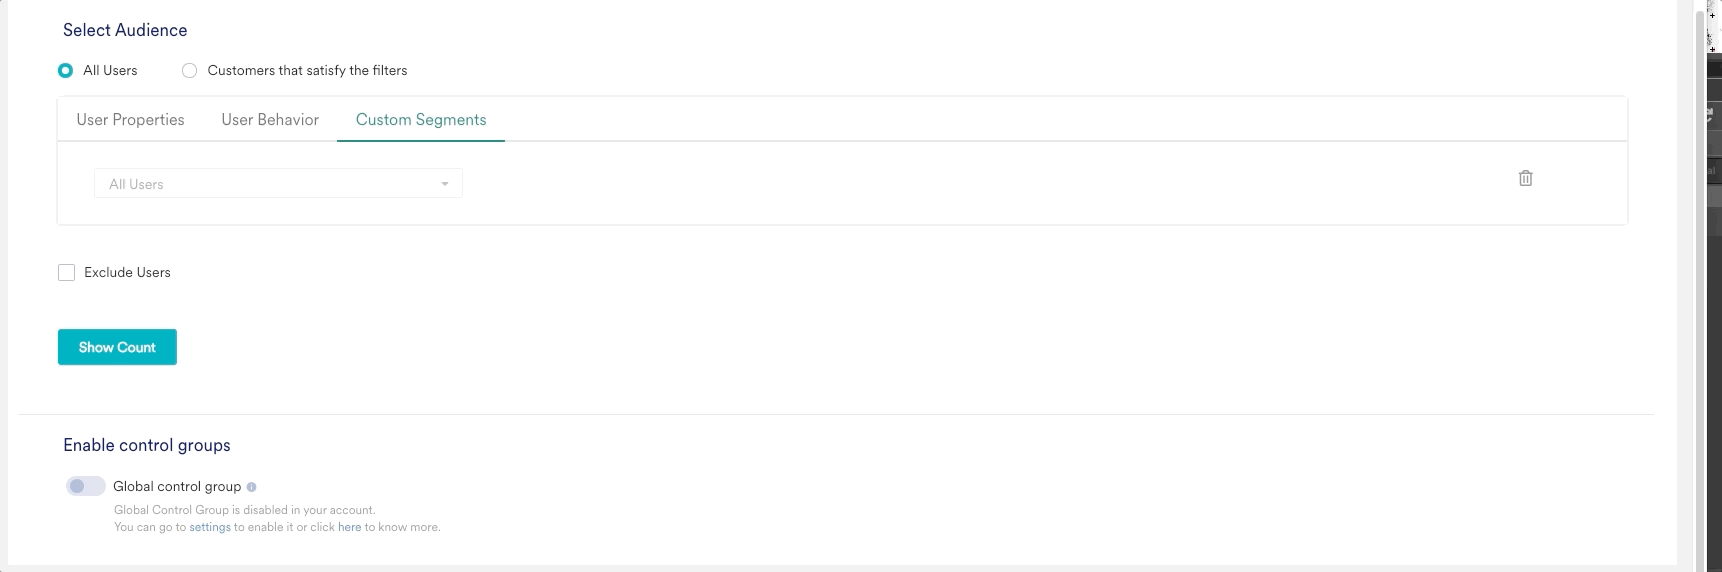
Task: Check the Exclude Users checkbox
Action: coord(66,272)
